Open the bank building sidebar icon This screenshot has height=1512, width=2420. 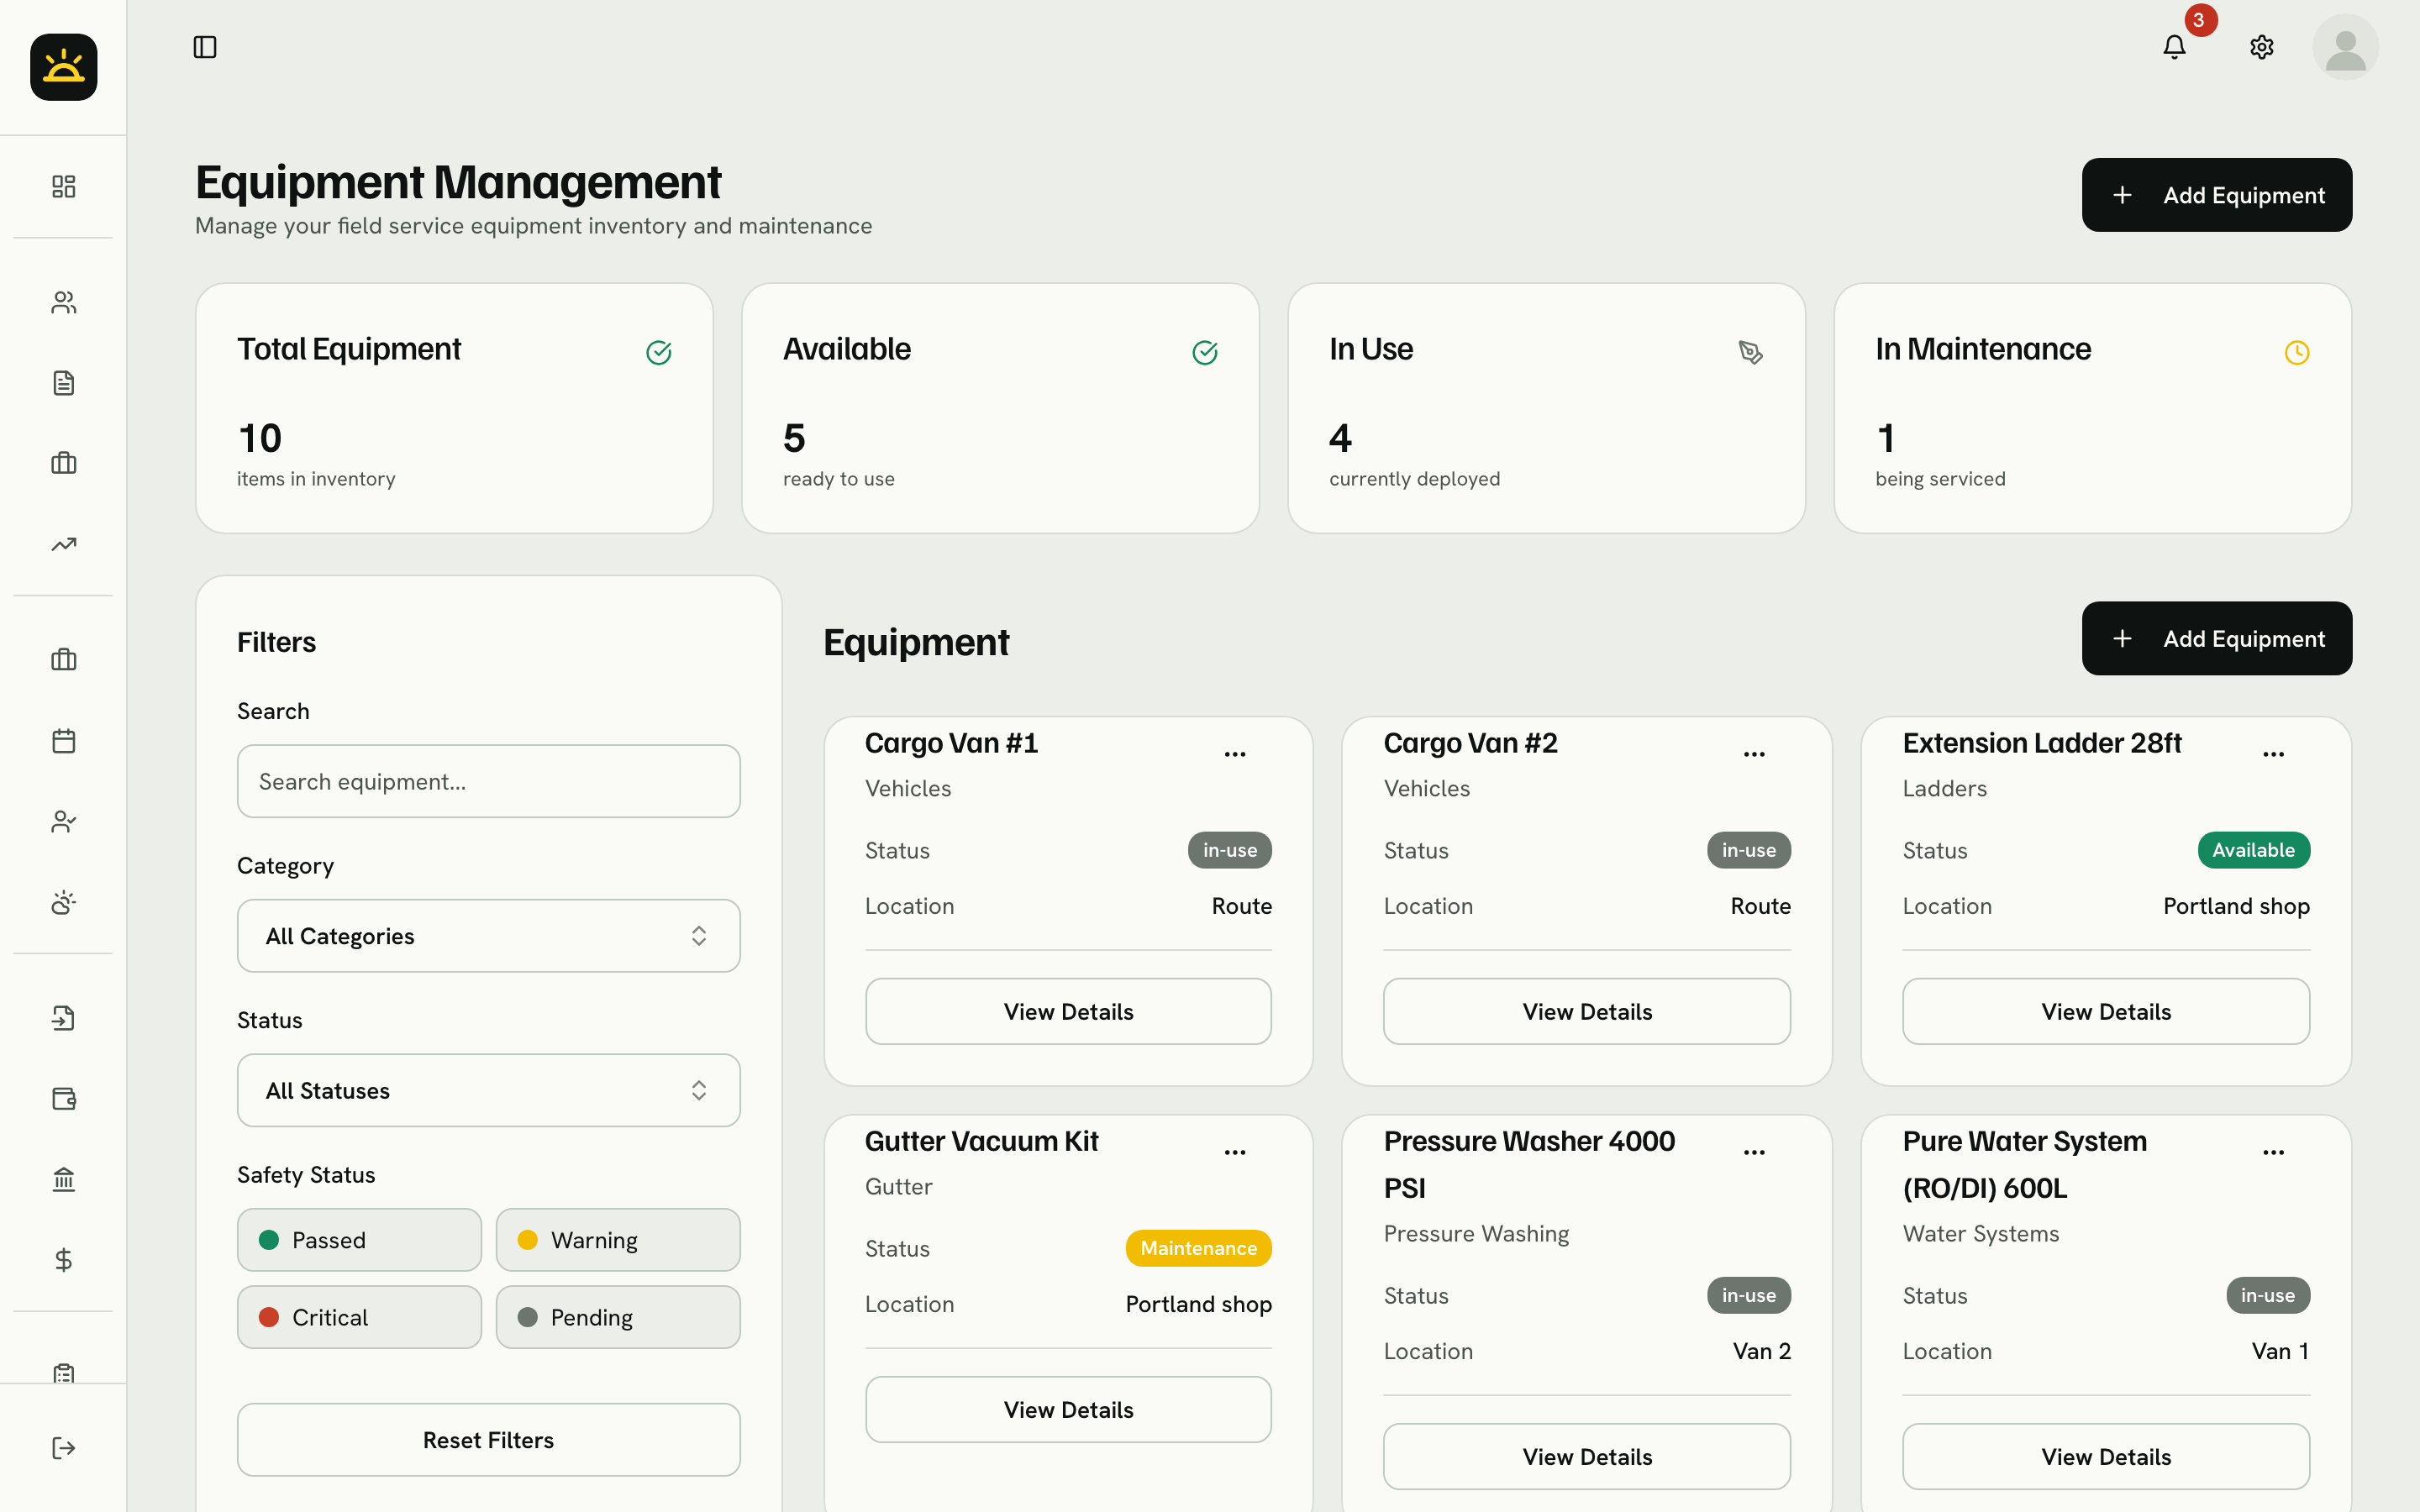coord(63,1179)
